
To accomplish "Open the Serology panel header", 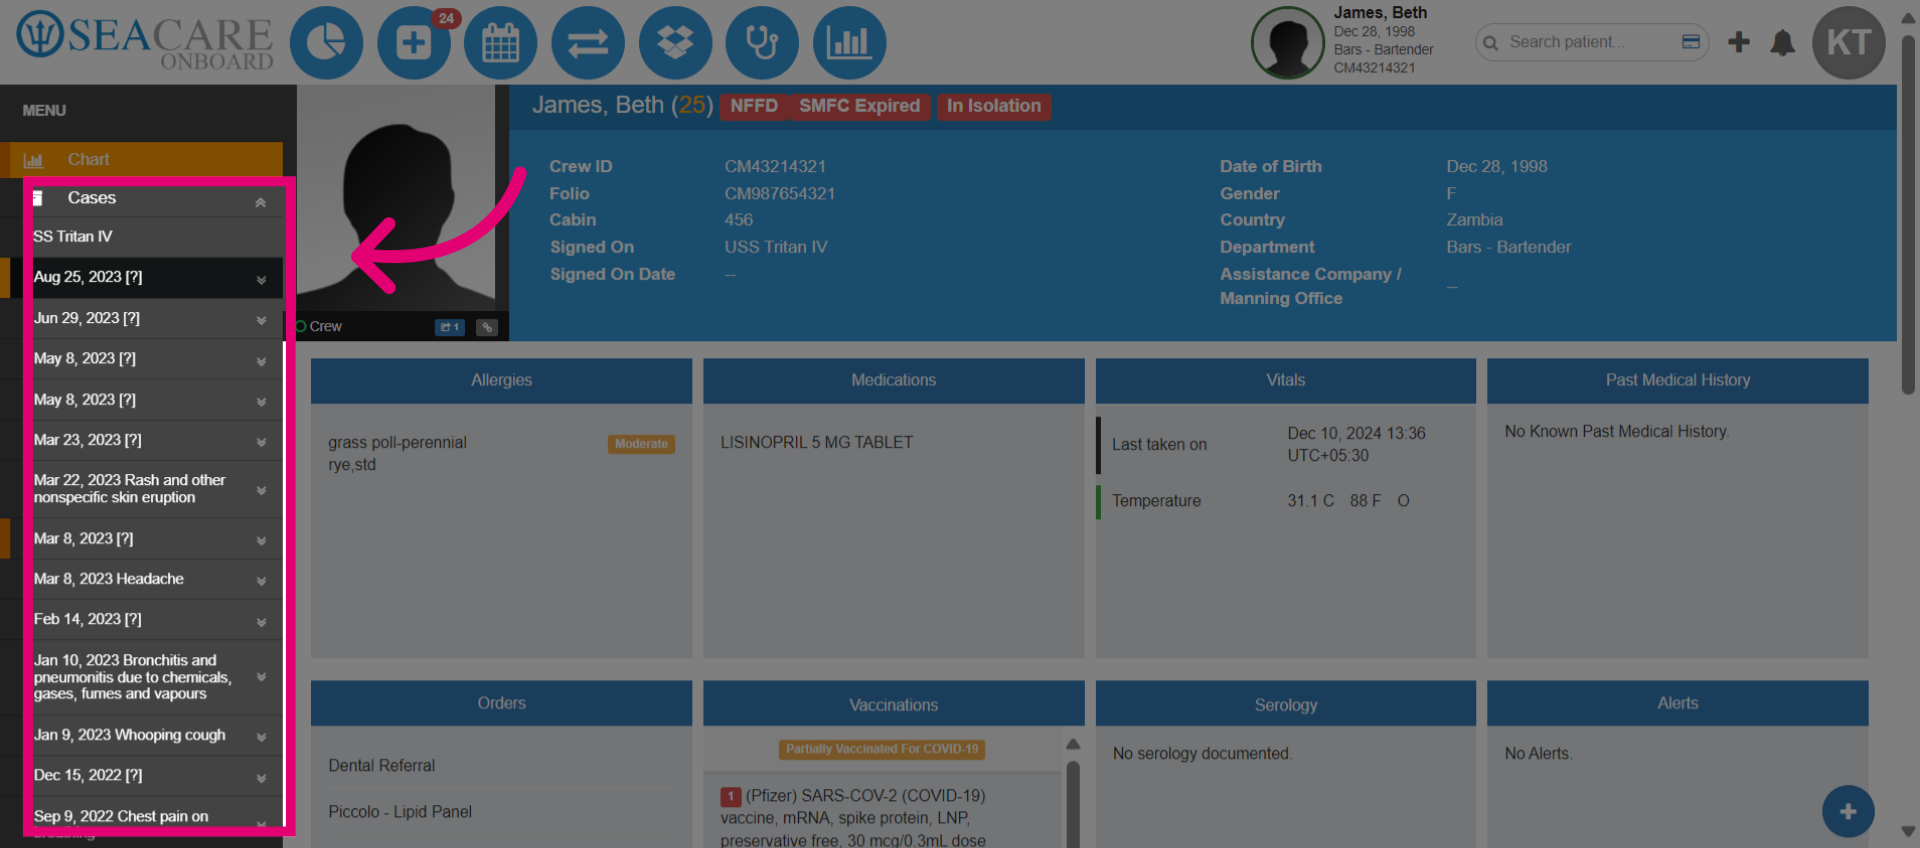I will (1286, 704).
